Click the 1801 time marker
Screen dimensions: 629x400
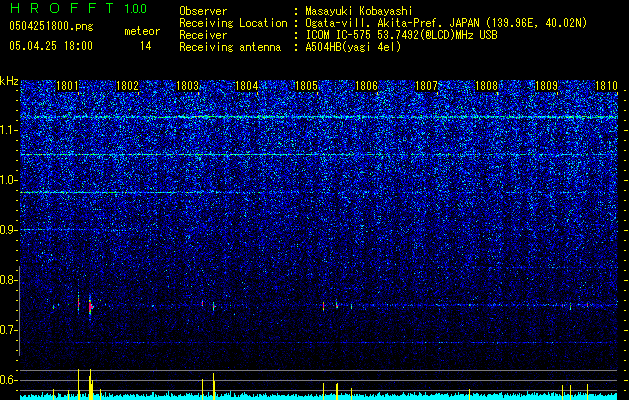click(x=67, y=86)
